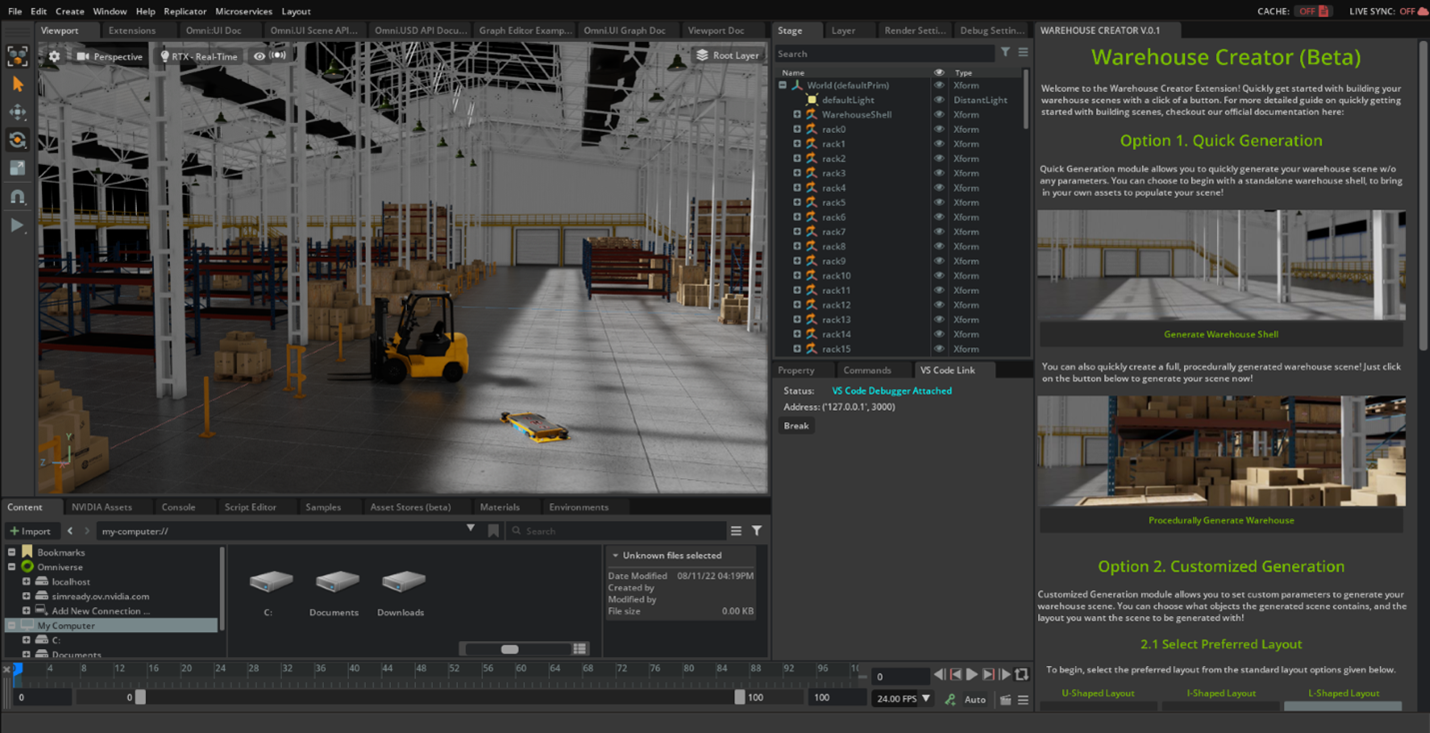
Task: Click the timeline range start handle at 0
Action: point(140,697)
